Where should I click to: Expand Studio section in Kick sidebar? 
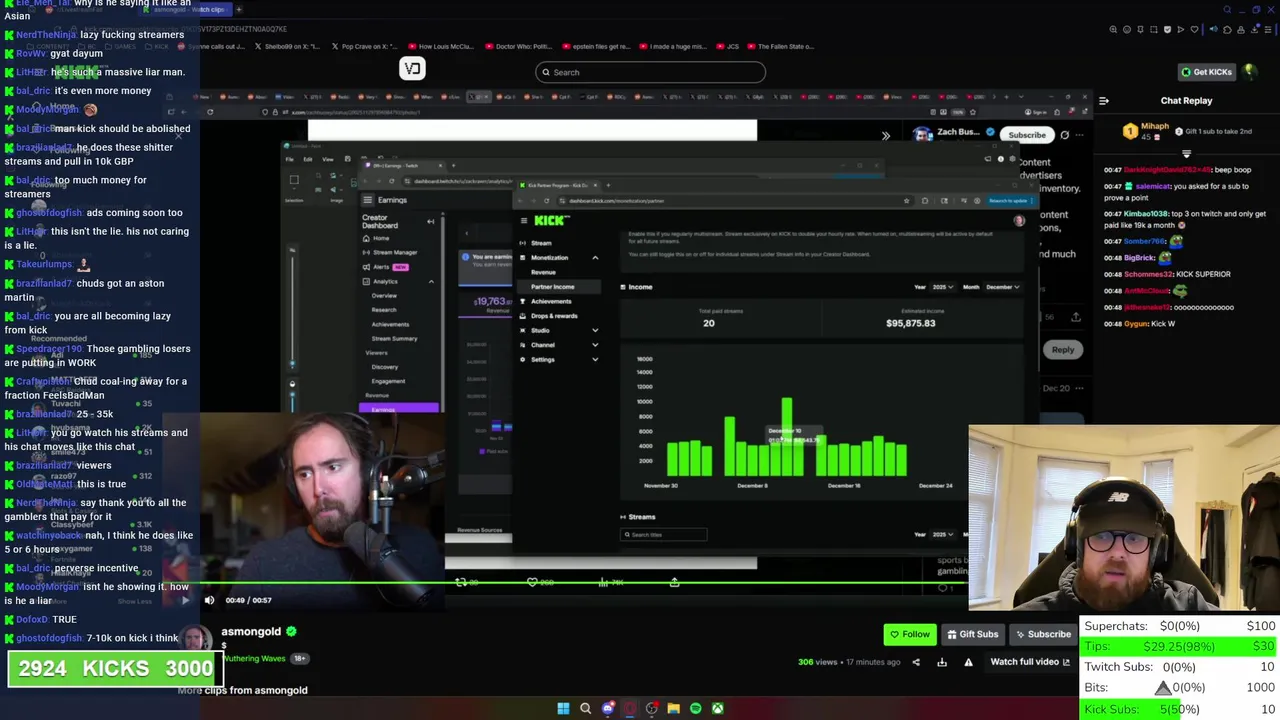(x=595, y=330)
